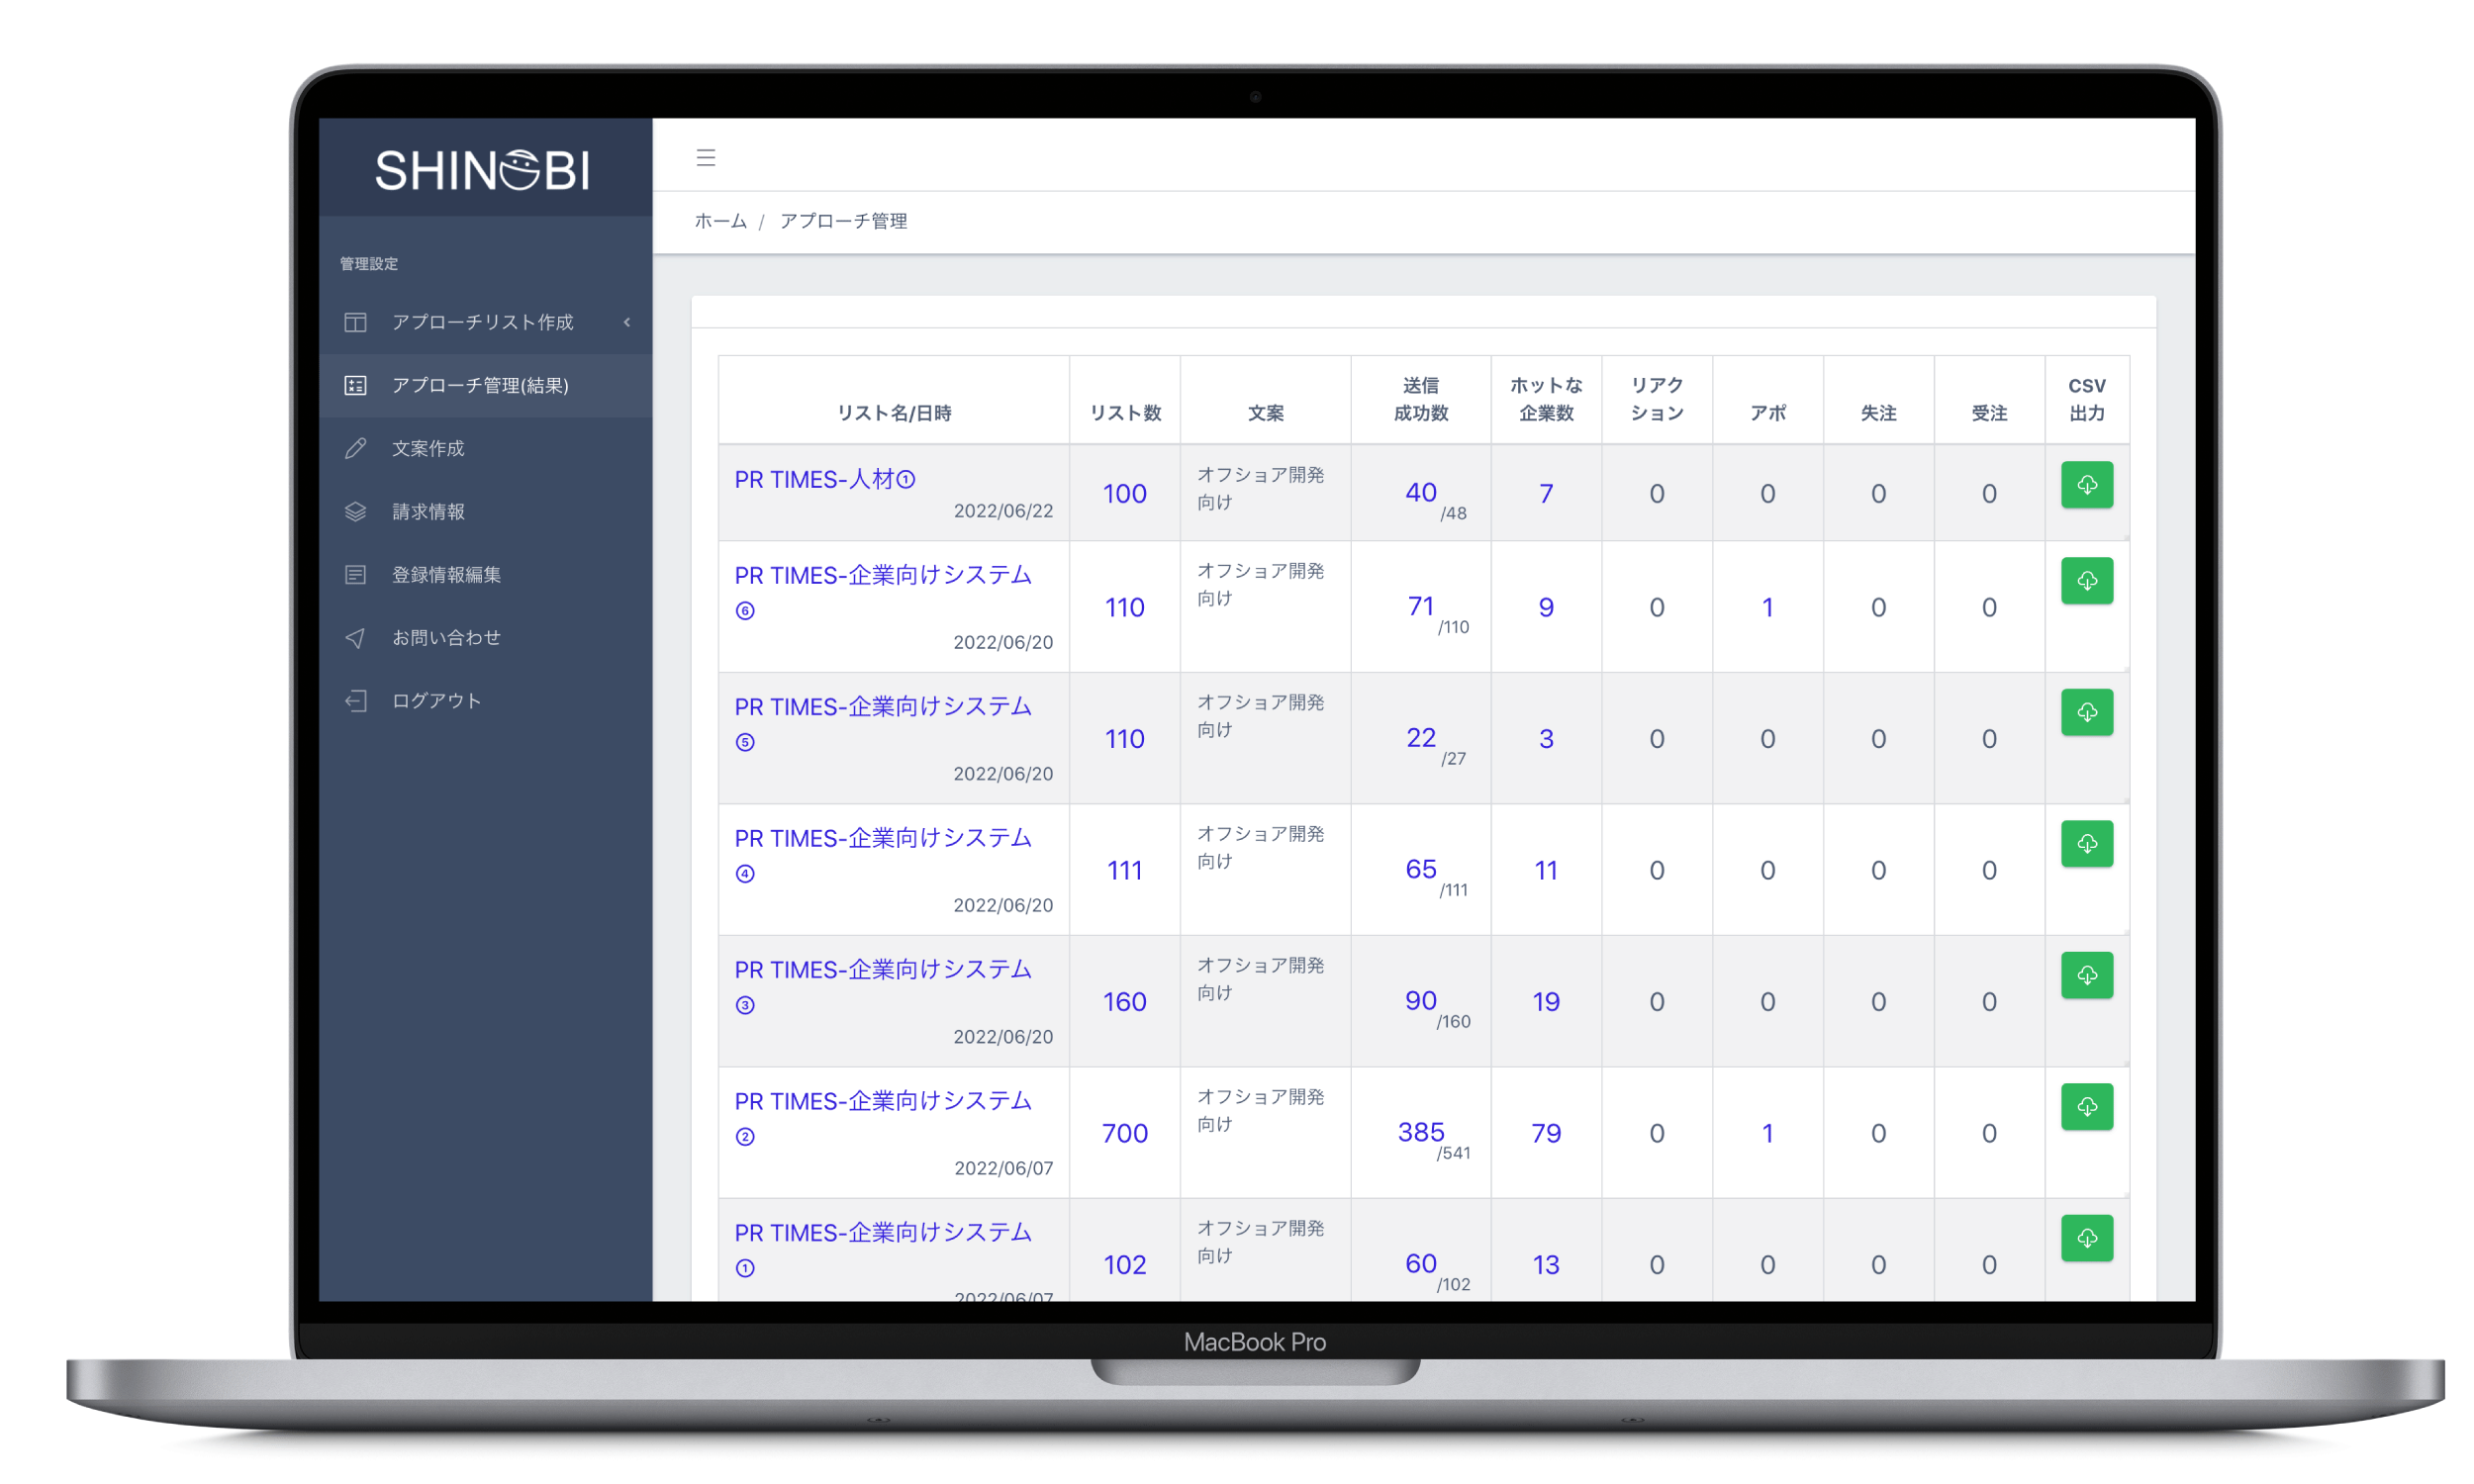The height and width of the screenshot is (1484, 2474).
Task: Open 文案作成 in sidebar
Action: coord(485,448)
